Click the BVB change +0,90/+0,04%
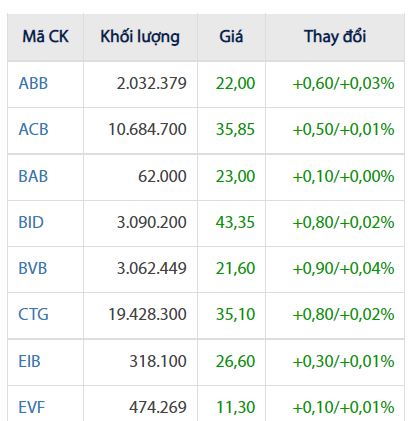Viewport: 416px width, 421px height. tap(343, 268)
